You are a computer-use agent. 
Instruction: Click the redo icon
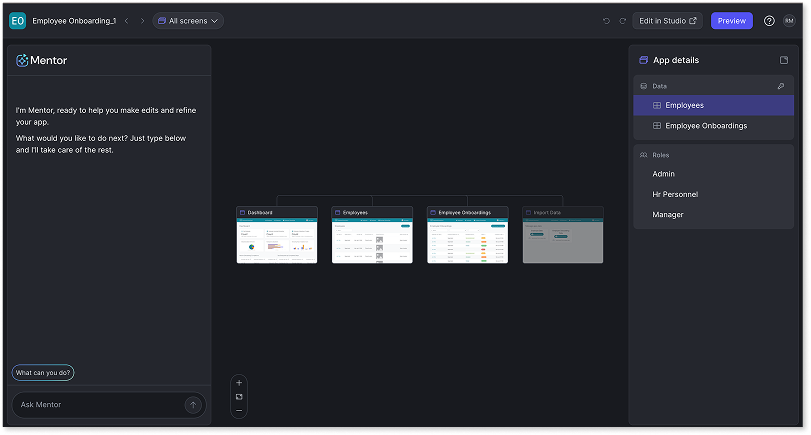[622, 21]
